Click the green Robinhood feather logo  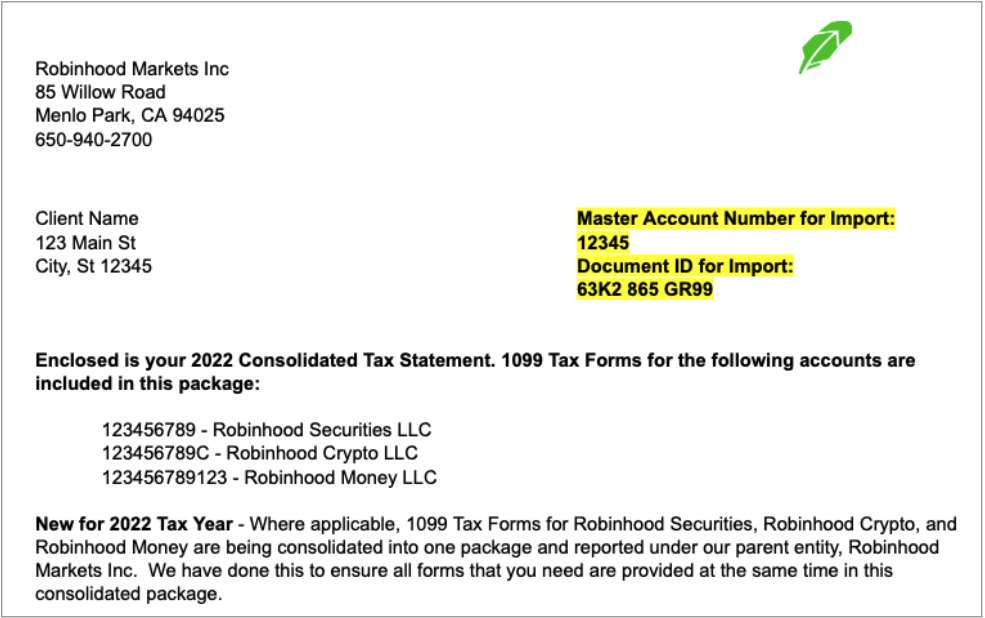tap(824, 46)
